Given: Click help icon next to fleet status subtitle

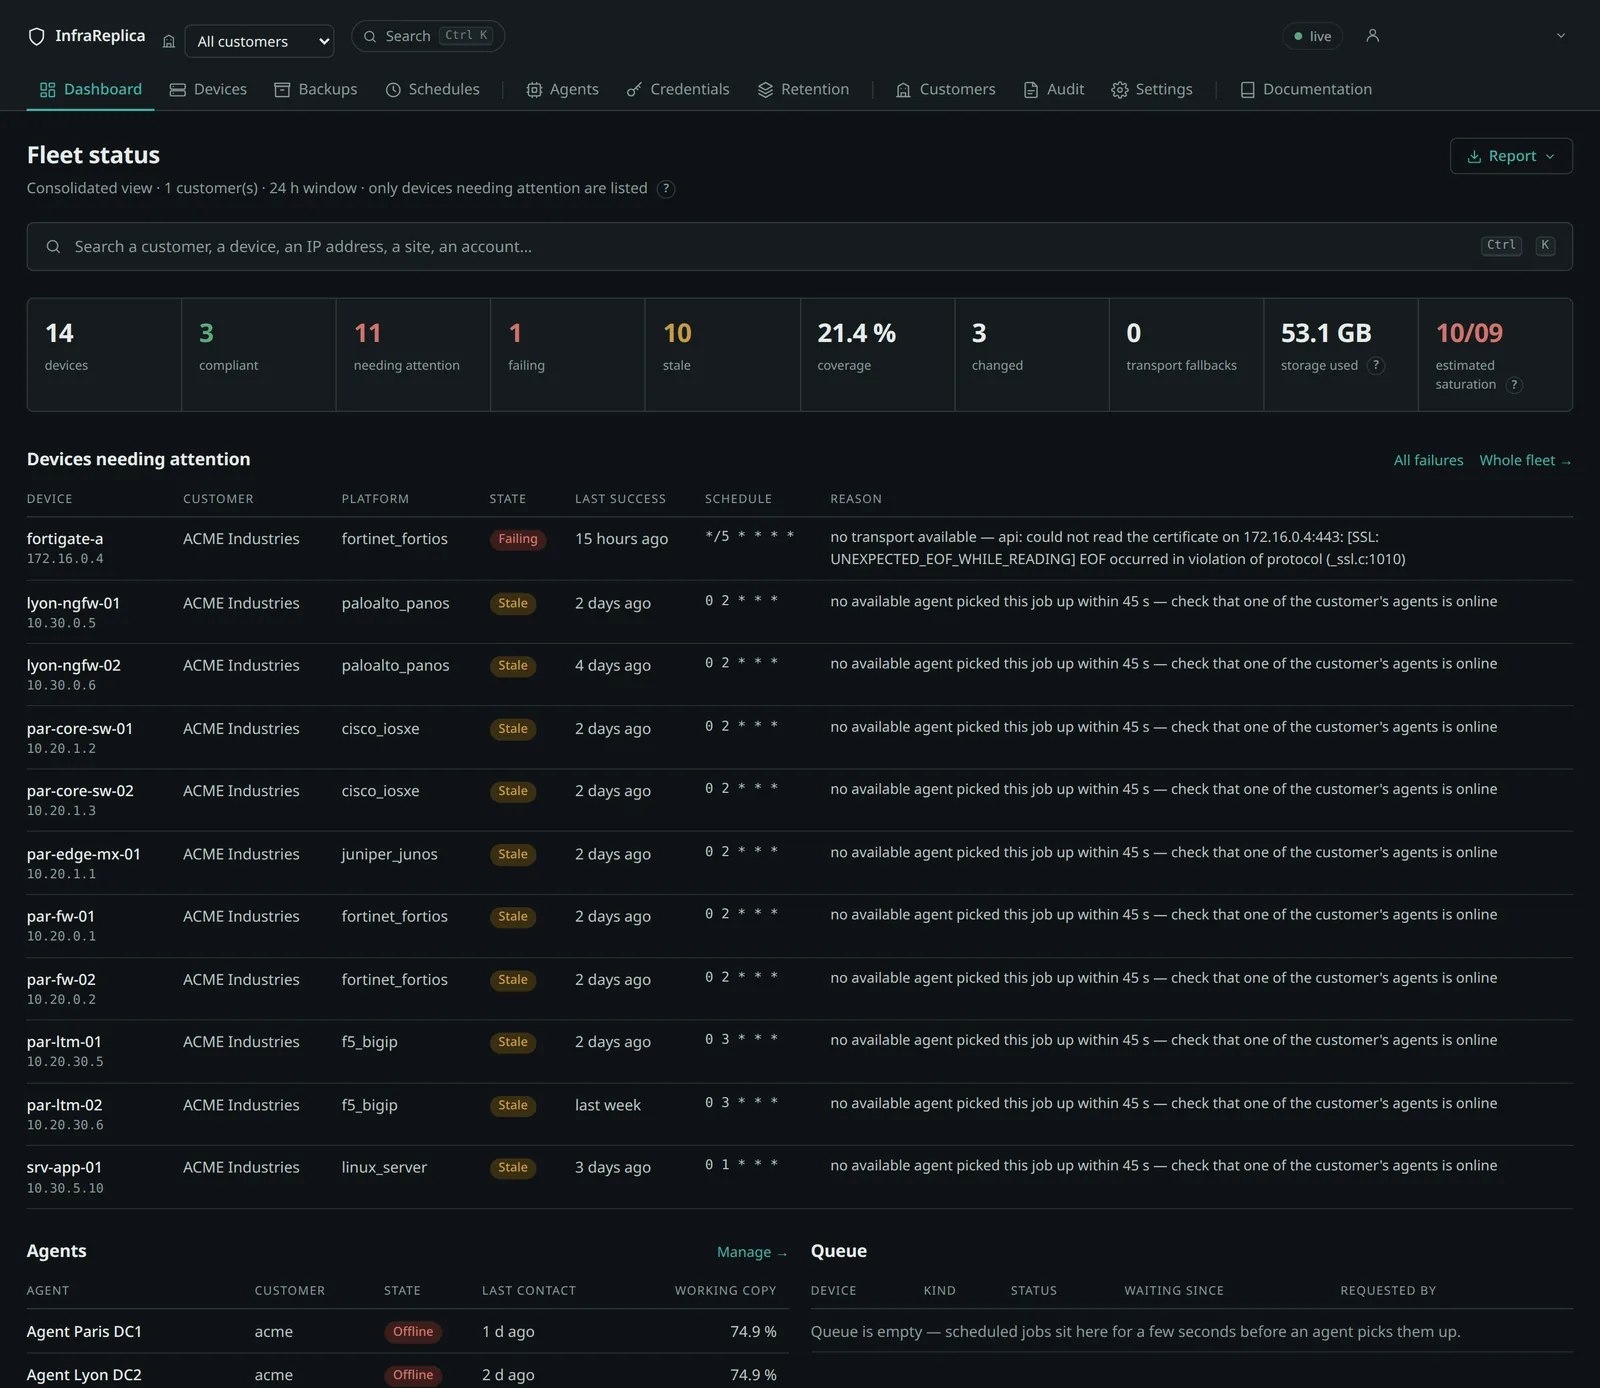Looking at the screenshot, I should pyautogui.click(x=666, y=189).
